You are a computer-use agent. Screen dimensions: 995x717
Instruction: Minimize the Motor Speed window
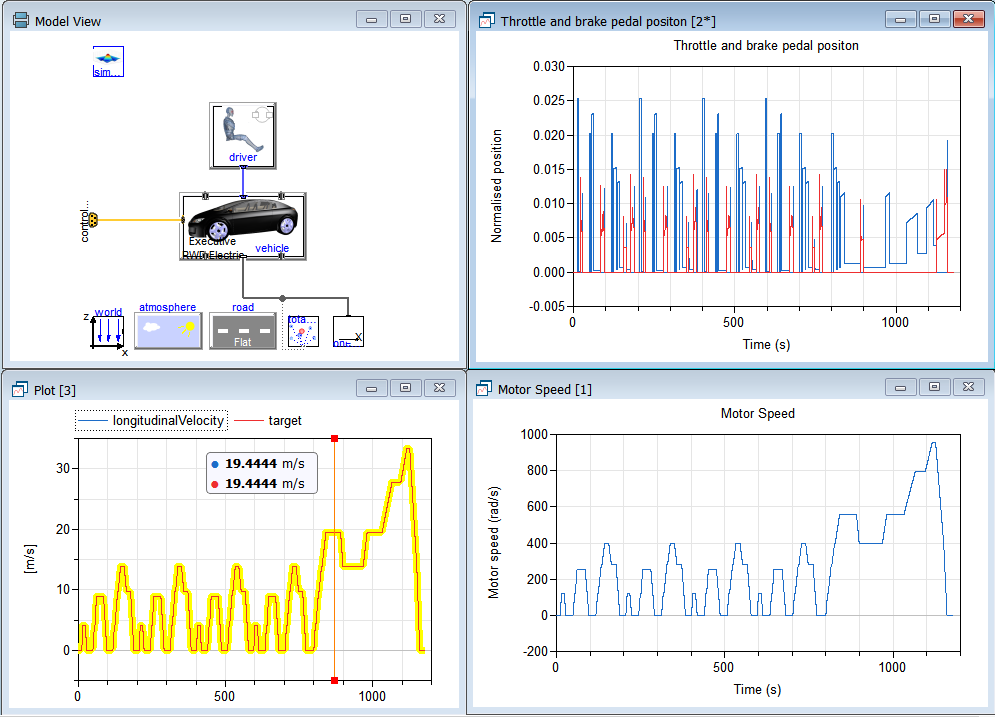pyautogui.click(x=900, y=387)
